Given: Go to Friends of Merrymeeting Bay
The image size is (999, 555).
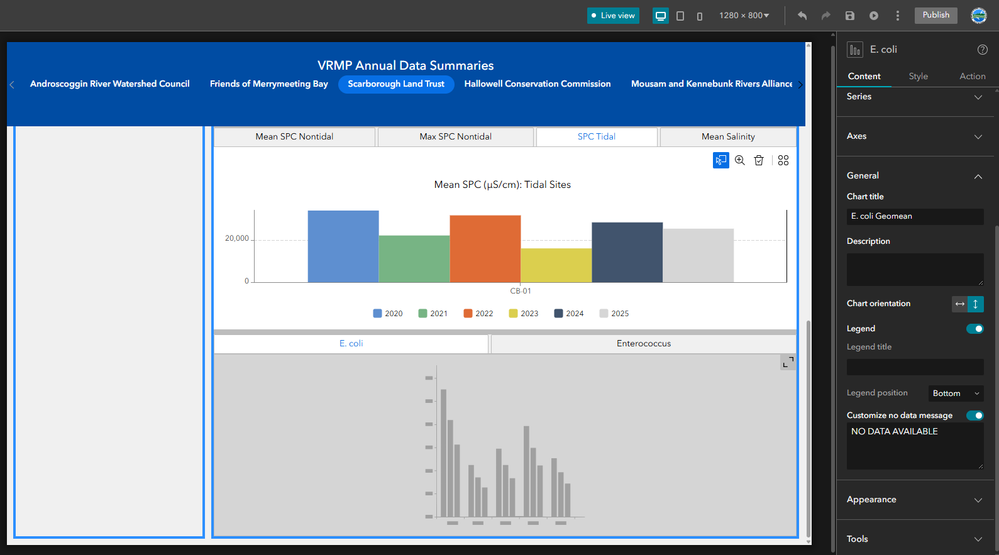Looking at the screenshot, I should [269, 84].
